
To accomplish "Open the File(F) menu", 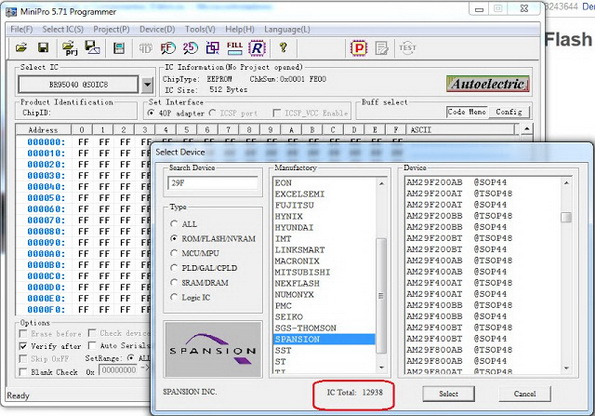I will (21, 29).
